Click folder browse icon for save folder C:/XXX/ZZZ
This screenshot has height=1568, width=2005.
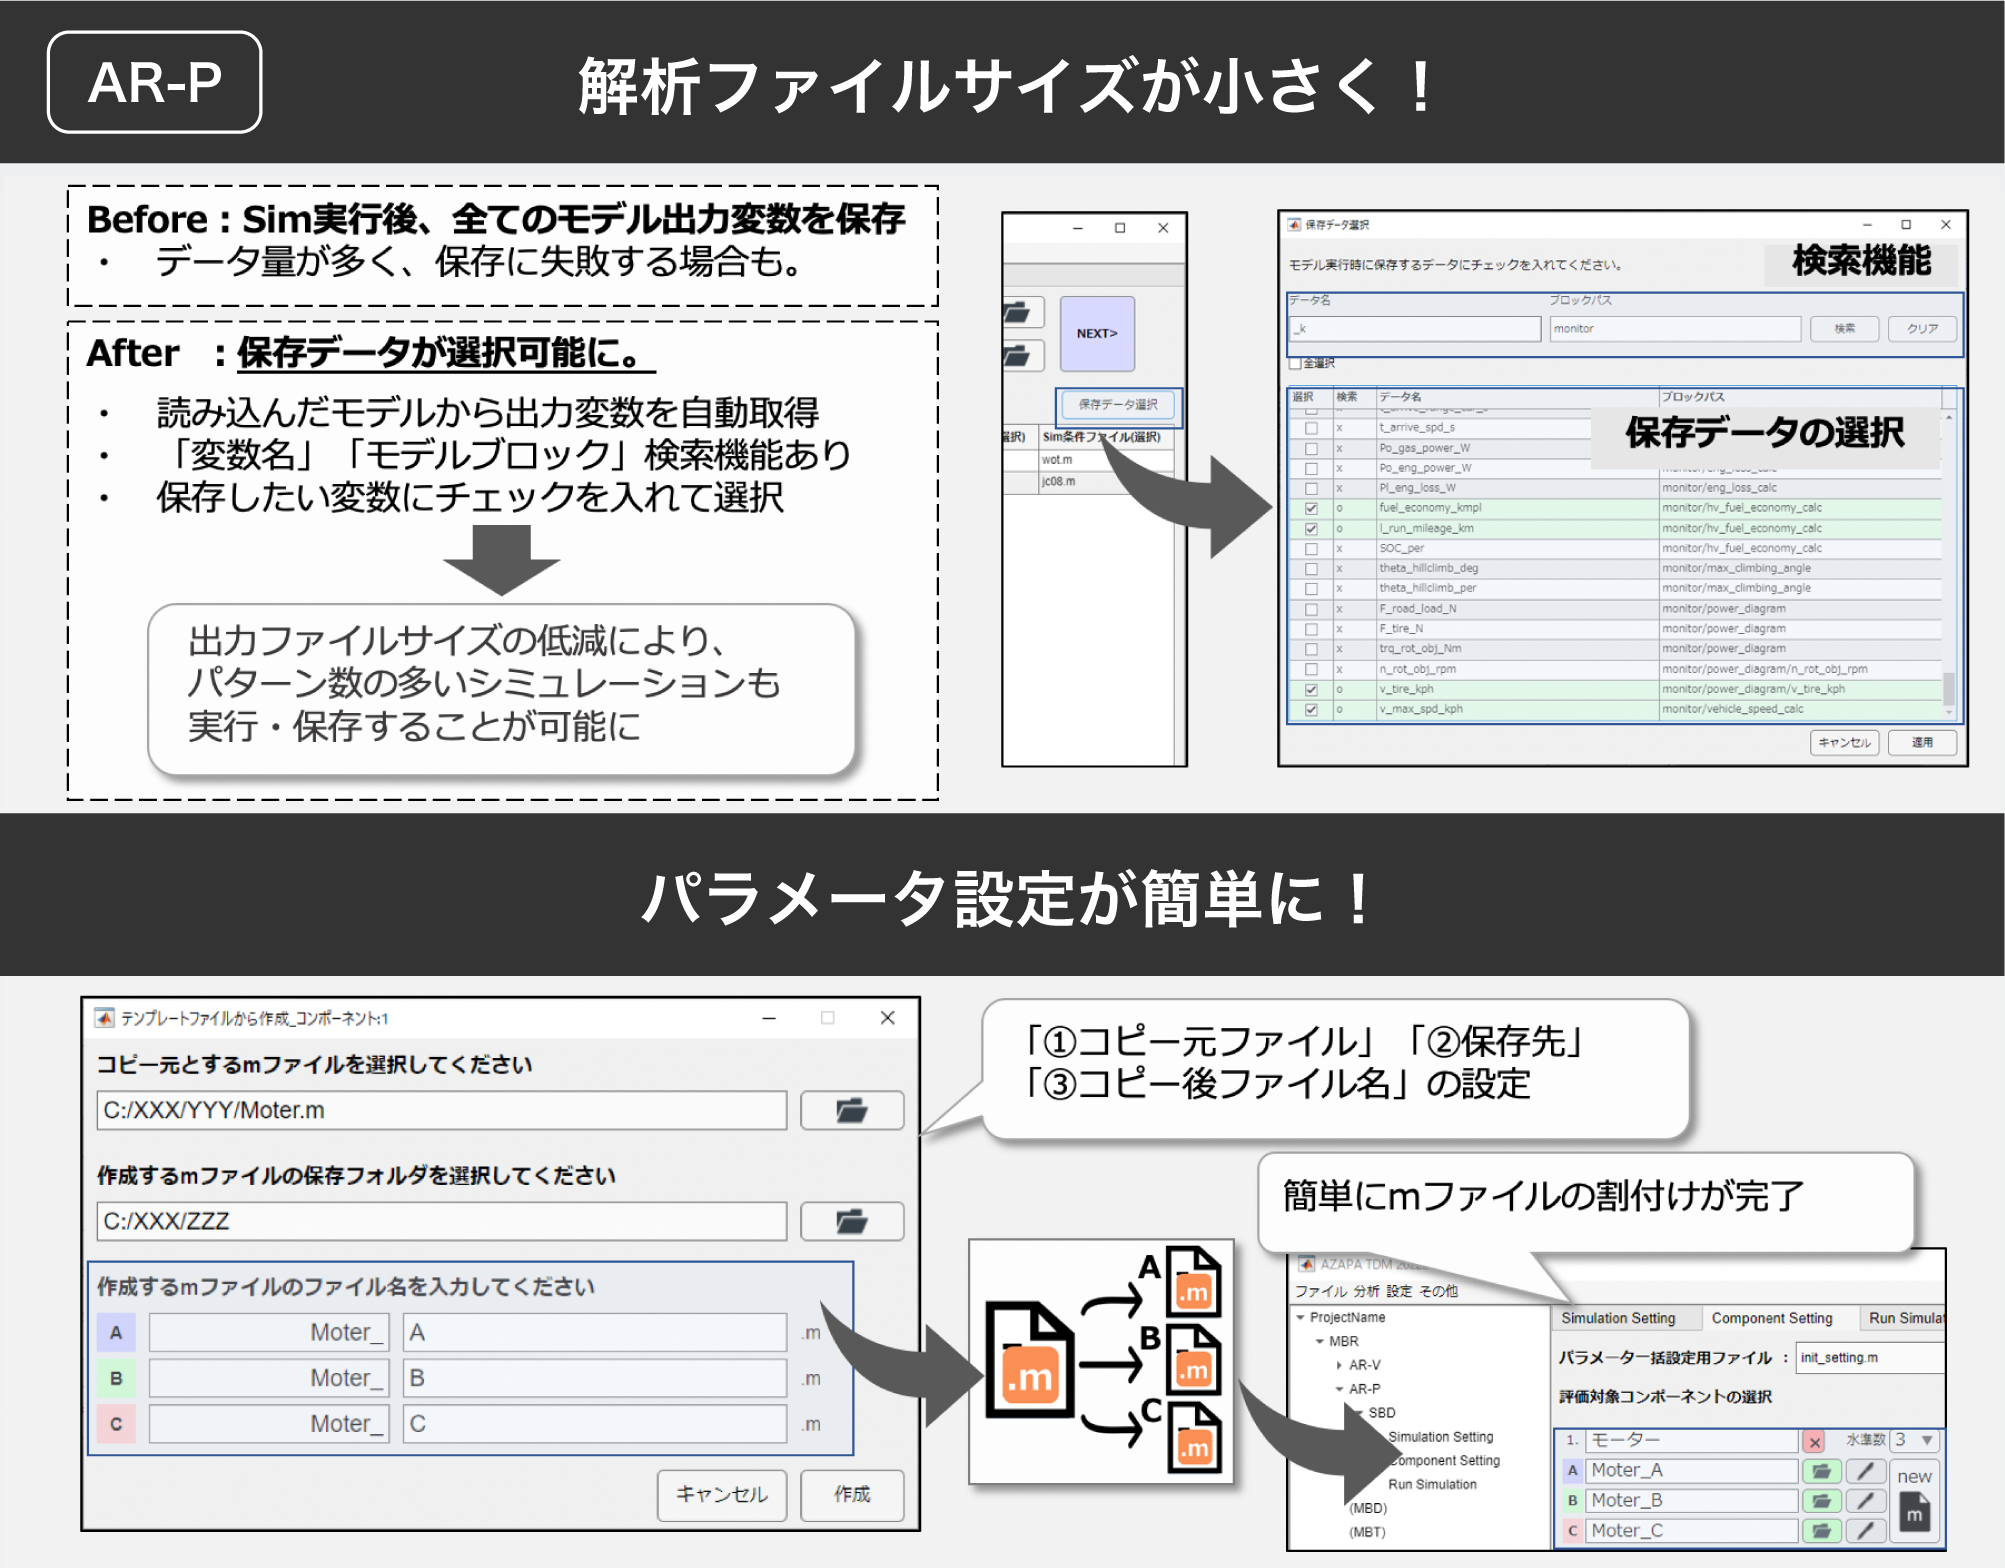point(851,1221)
